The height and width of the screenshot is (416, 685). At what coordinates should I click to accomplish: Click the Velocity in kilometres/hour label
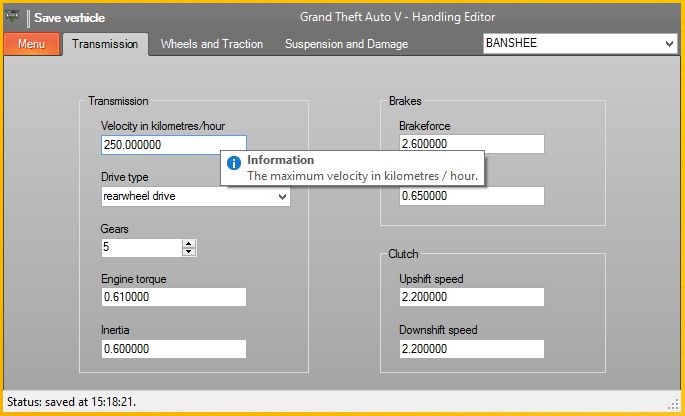click(163, 126)
